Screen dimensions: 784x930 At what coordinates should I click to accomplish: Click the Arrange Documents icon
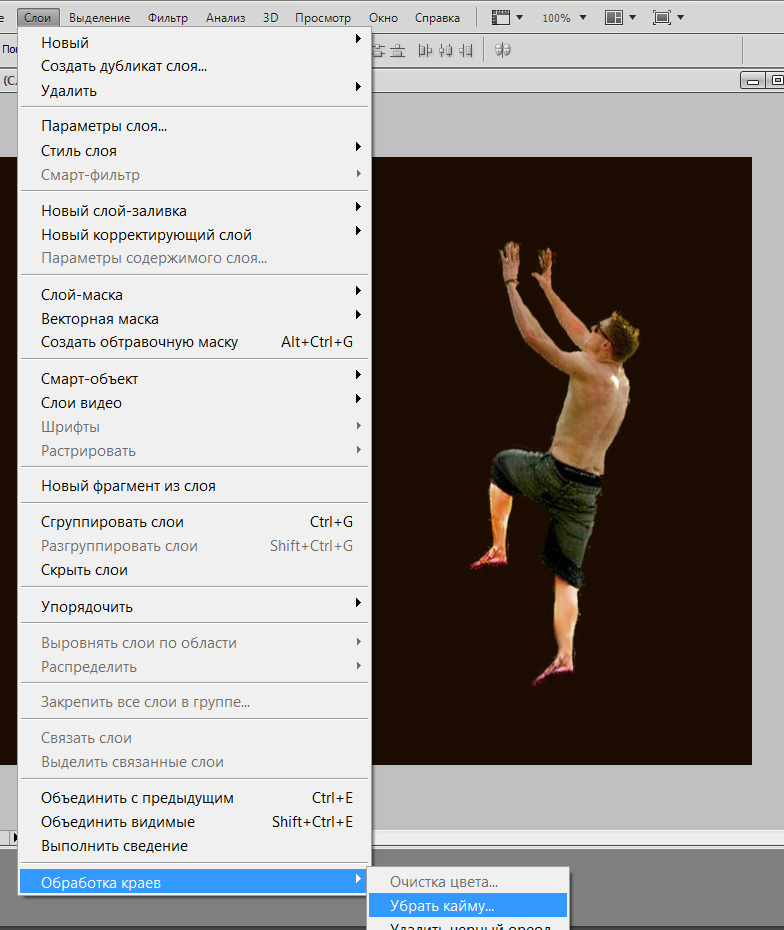pyautogui.click(x=614, y=18)
